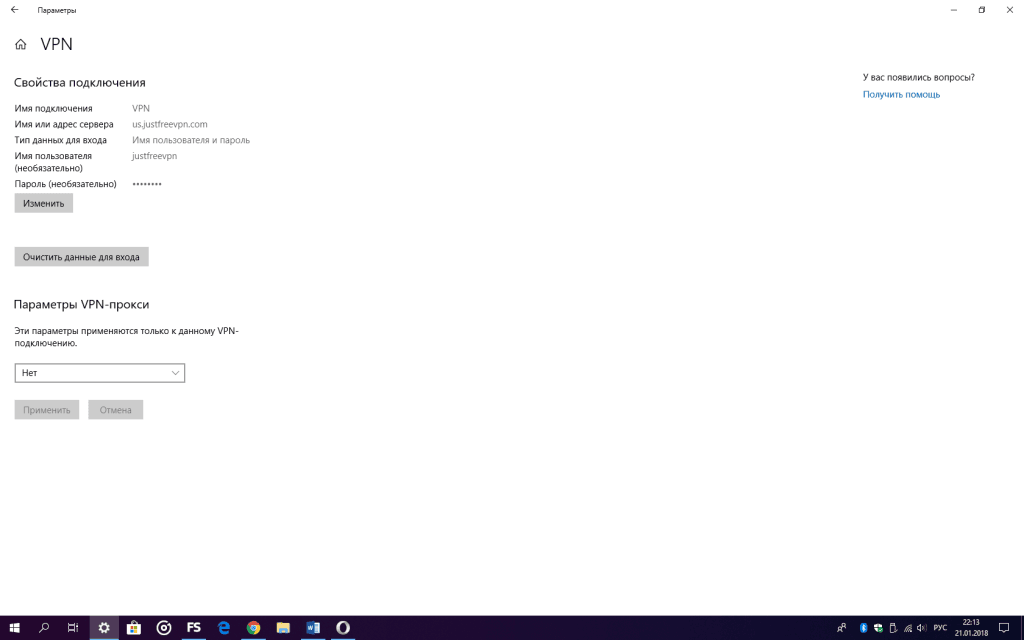This screenshot has height=640, width=1024.
Task: Open the Settings home page via house icon
Action: click(21, 44)
